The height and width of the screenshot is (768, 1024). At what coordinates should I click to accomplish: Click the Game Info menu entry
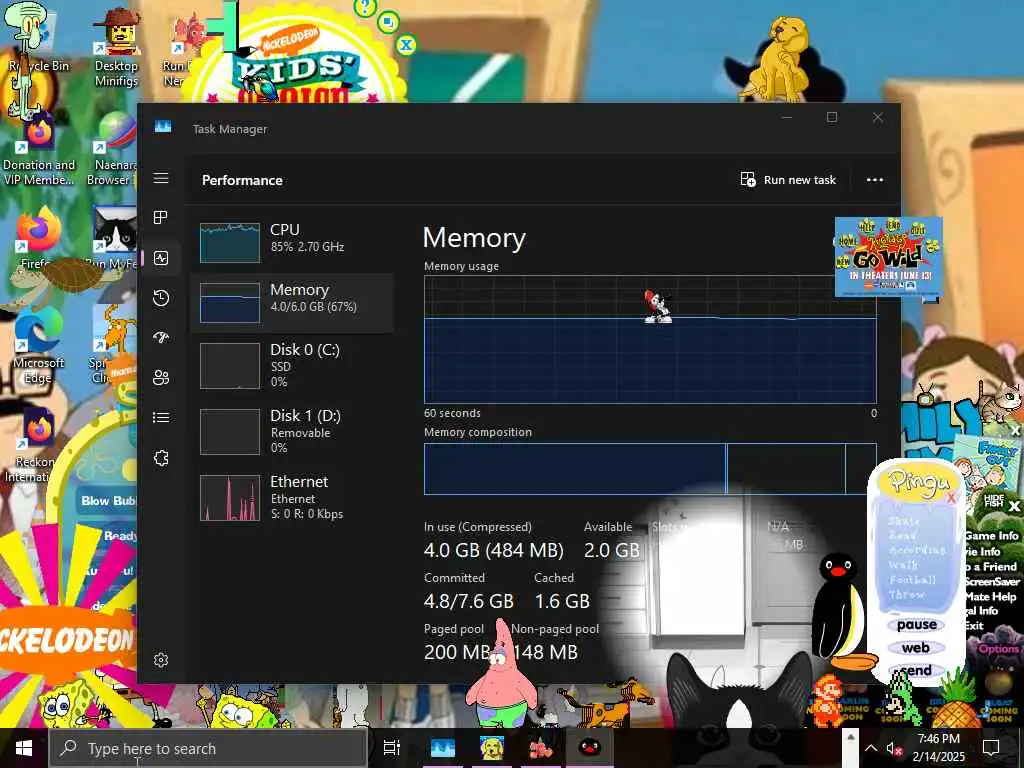pyautogui.click(x=991, y=536)
